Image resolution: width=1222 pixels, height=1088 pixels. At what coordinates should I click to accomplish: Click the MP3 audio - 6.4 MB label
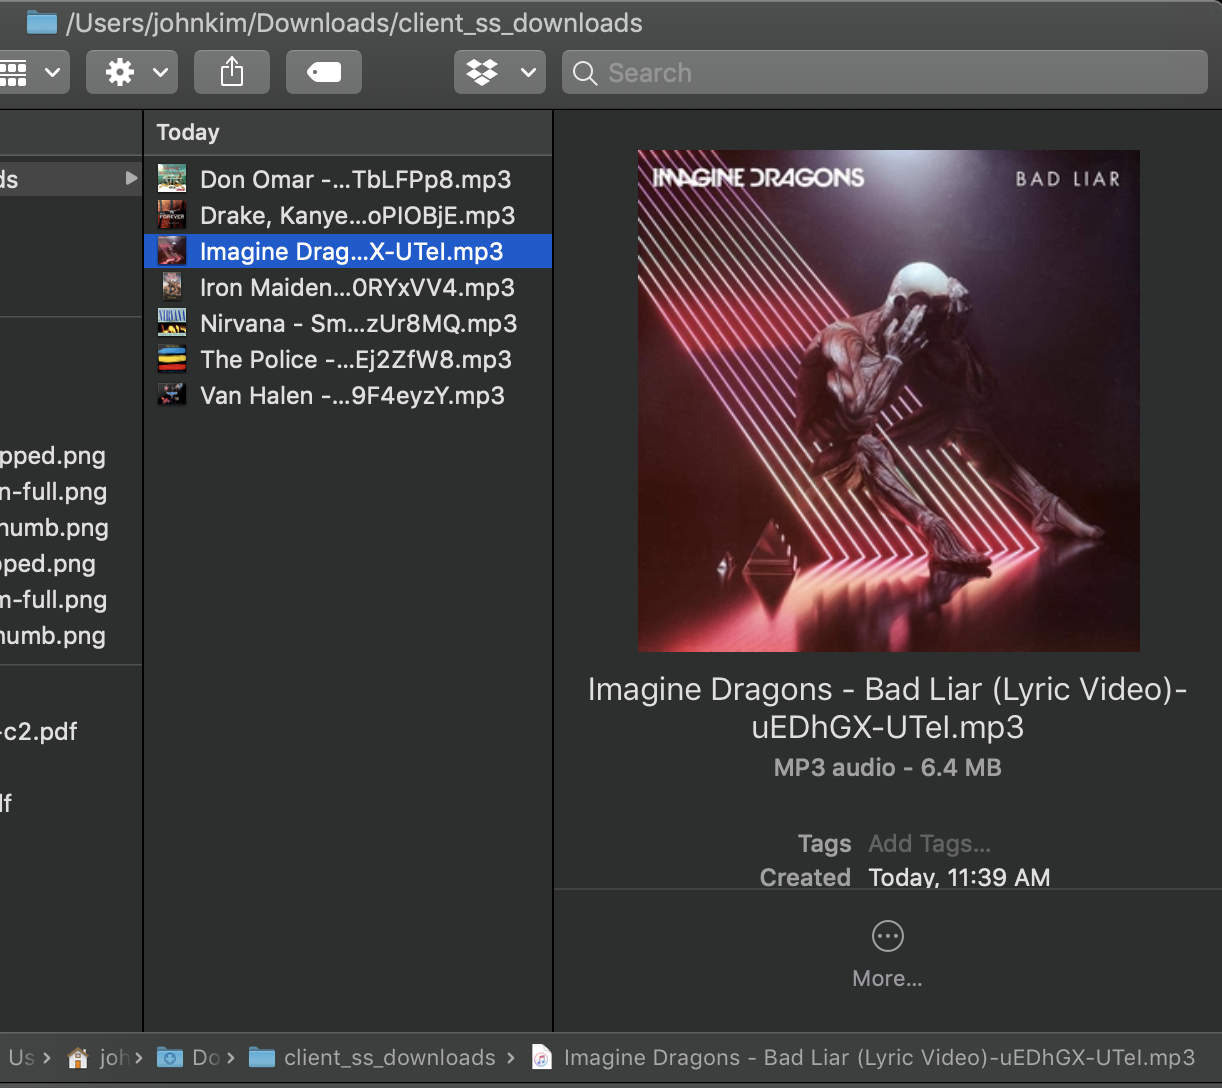888,768
